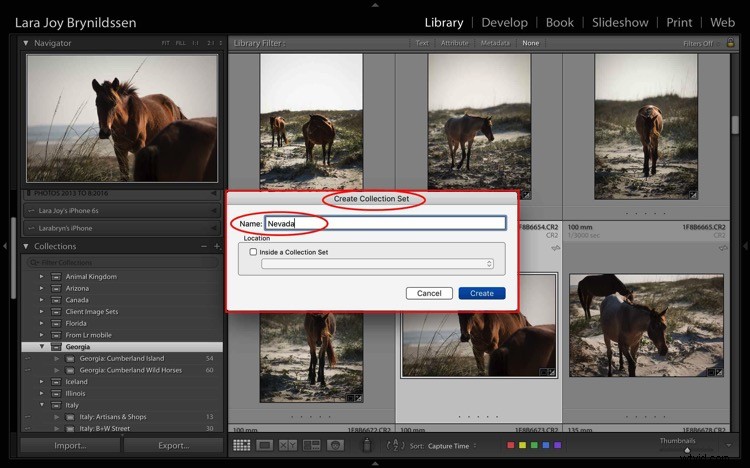Image resolution: width=750 pixels, height=468 pixels.
Task: Select top-left two-horses grid thumbnail
Action: click(311, 121)
